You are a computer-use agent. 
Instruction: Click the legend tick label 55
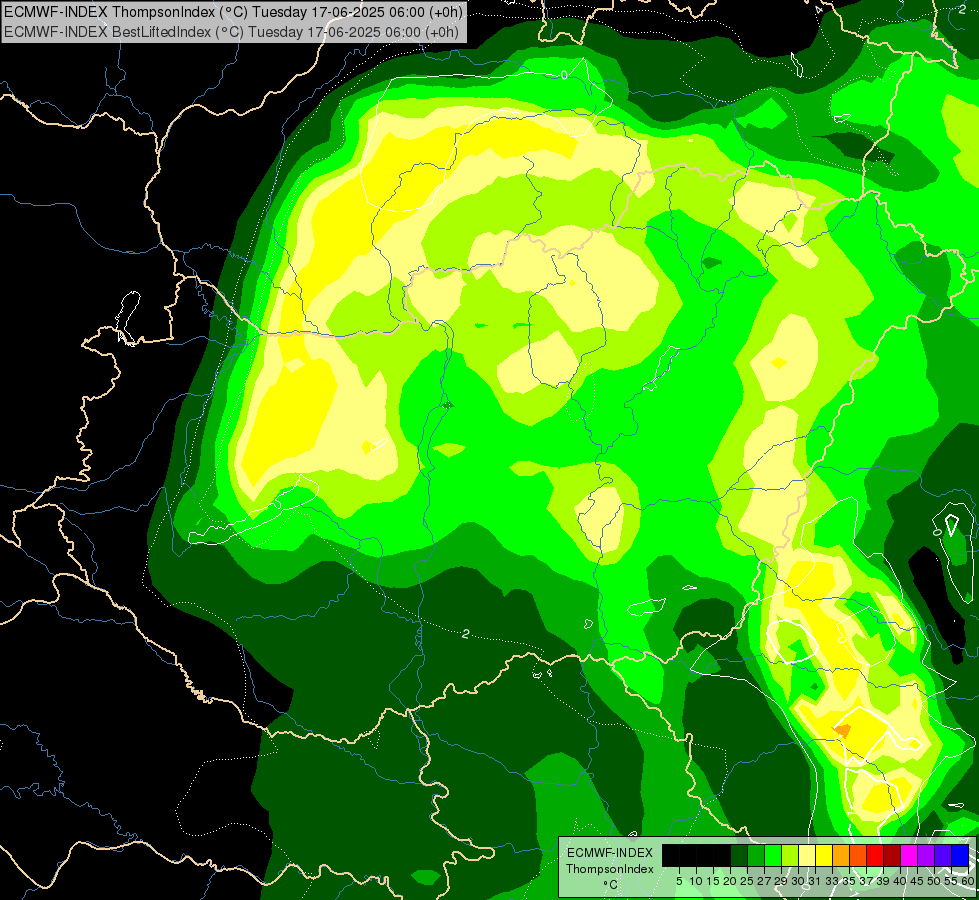(x=950, y=881)
